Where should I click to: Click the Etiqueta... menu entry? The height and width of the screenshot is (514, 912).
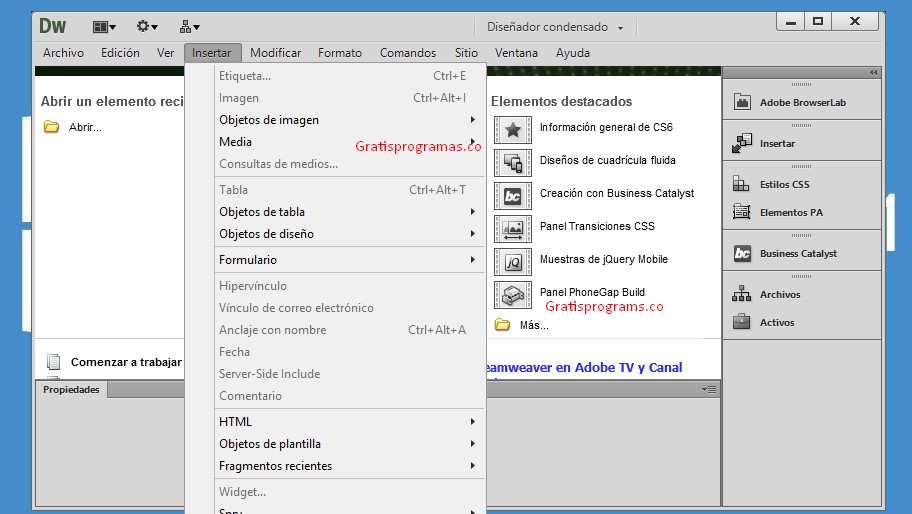[347, 76]
